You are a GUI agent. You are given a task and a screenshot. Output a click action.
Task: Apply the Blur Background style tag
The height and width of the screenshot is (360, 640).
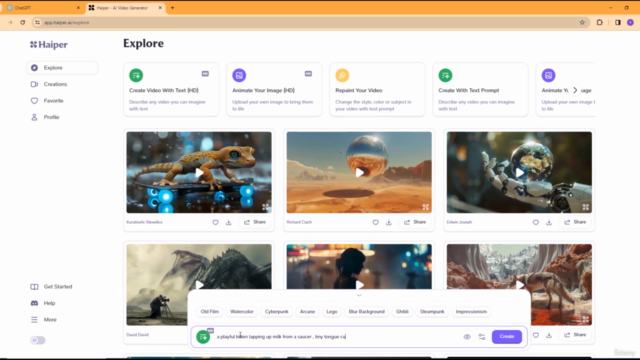pos(367,311)
